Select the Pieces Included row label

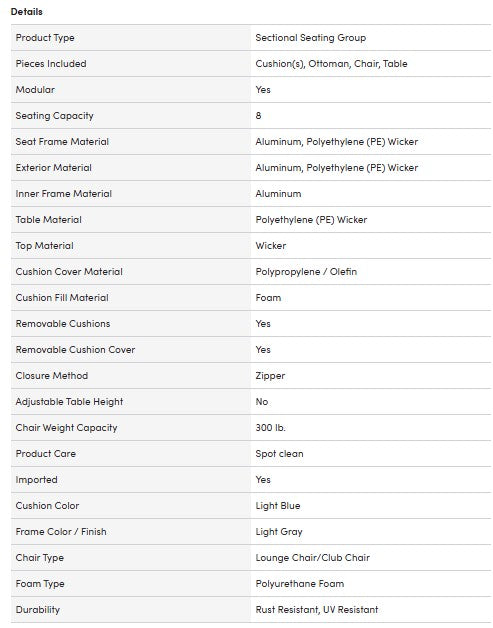[x=51, y=64]
